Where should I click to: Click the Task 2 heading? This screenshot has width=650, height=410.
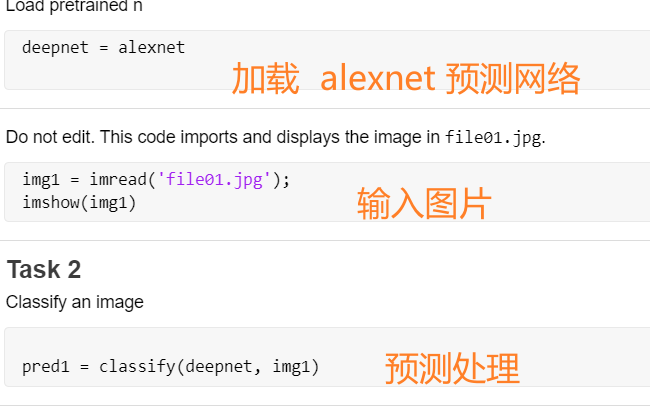(x=44, y=269)
